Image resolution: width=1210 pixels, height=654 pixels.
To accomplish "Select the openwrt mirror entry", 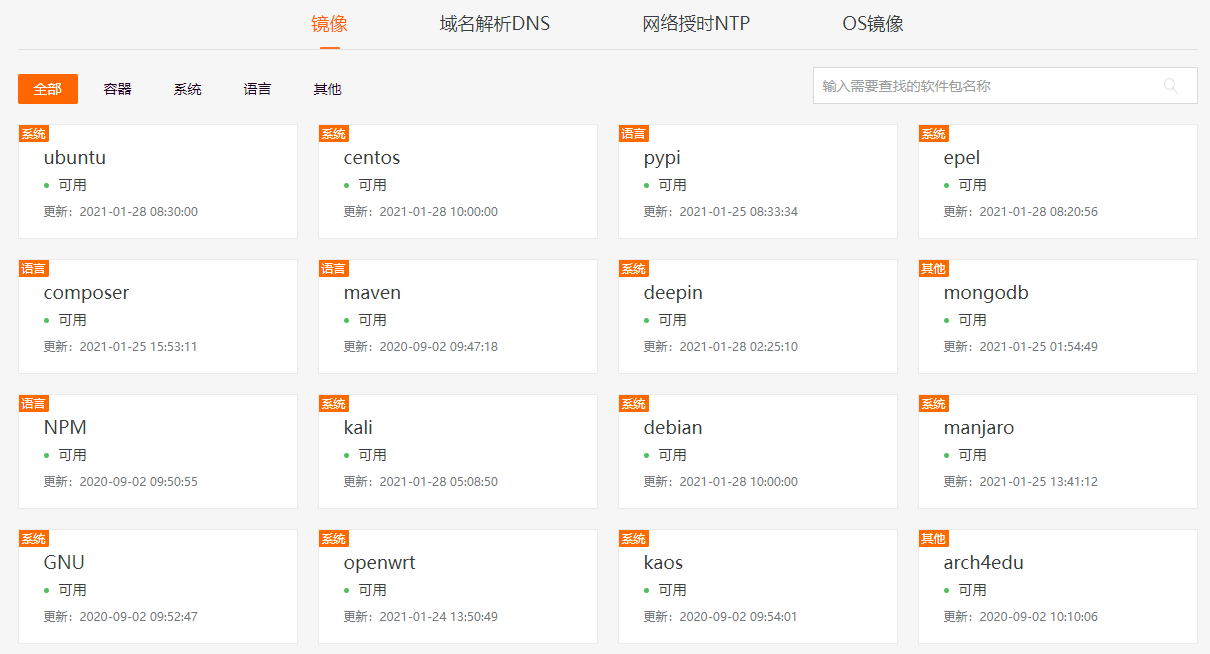I will point(457,585).
